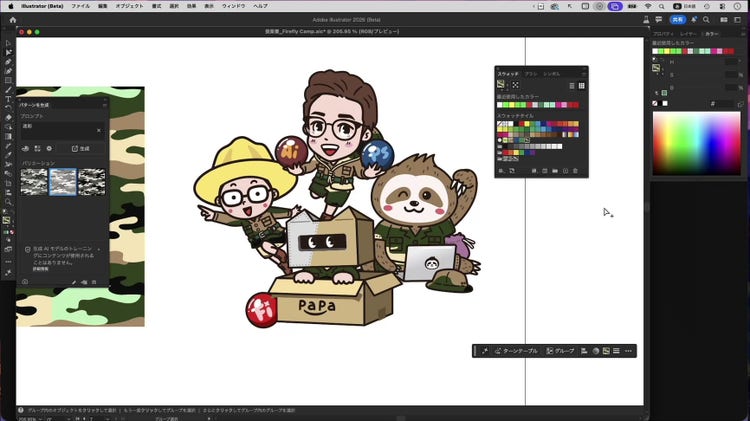This screenshot has width=750, height=421.
Task: Open the オブジェクト menu
Action: click(x=129, y=6)
